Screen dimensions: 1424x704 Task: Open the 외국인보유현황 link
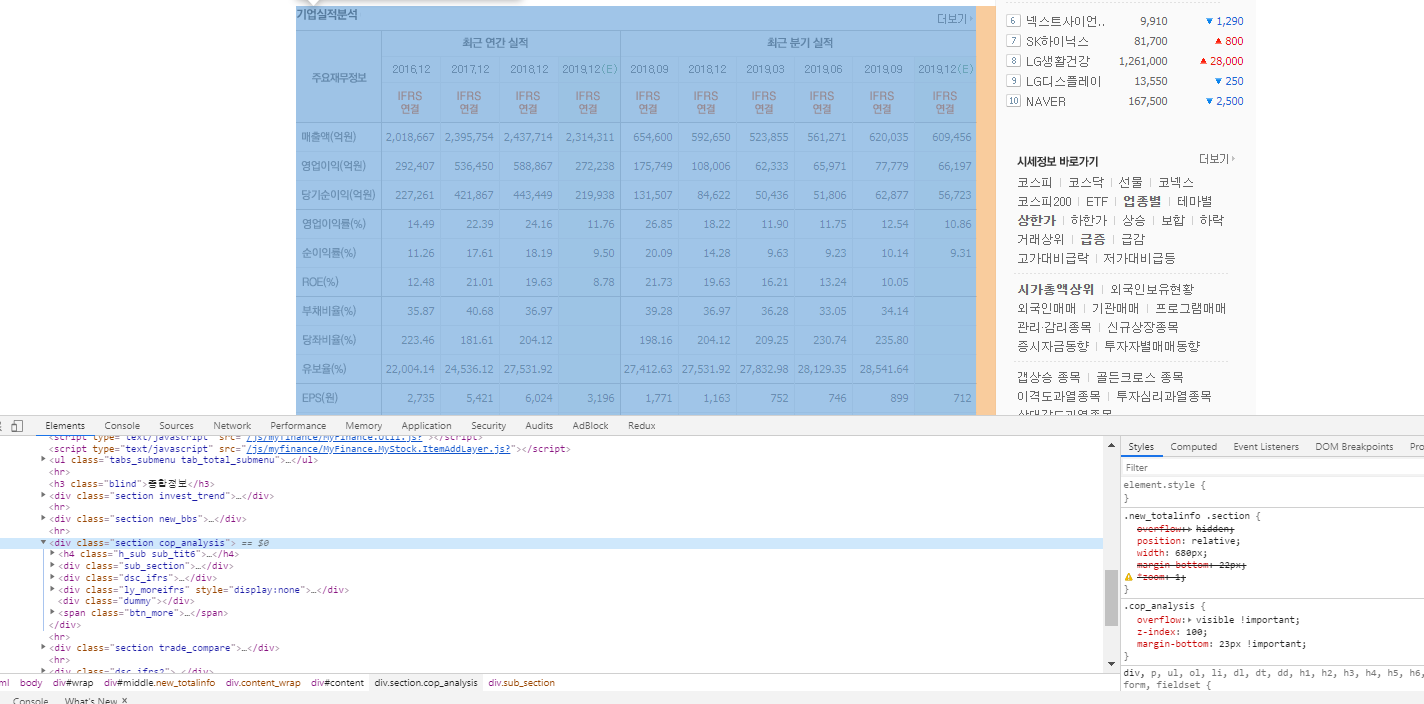(1151, 289)
